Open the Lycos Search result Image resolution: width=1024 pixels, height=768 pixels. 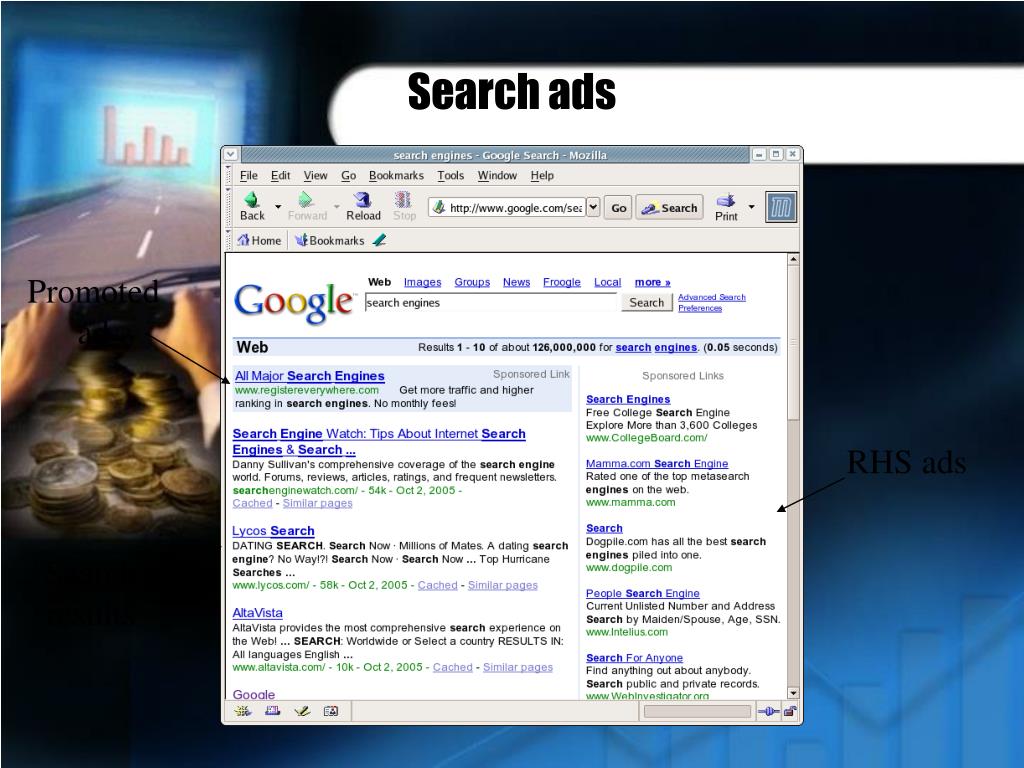point(273,531)
